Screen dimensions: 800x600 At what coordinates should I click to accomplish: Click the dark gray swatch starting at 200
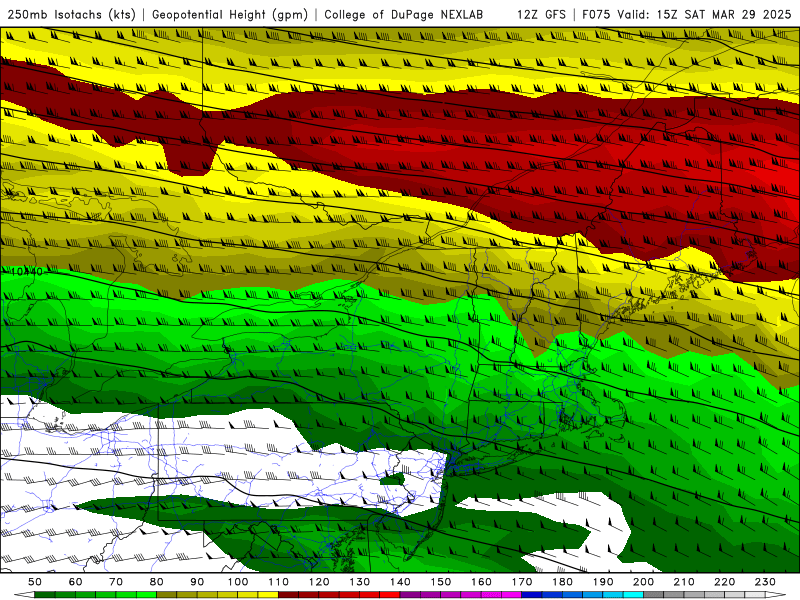pos(654,595)
